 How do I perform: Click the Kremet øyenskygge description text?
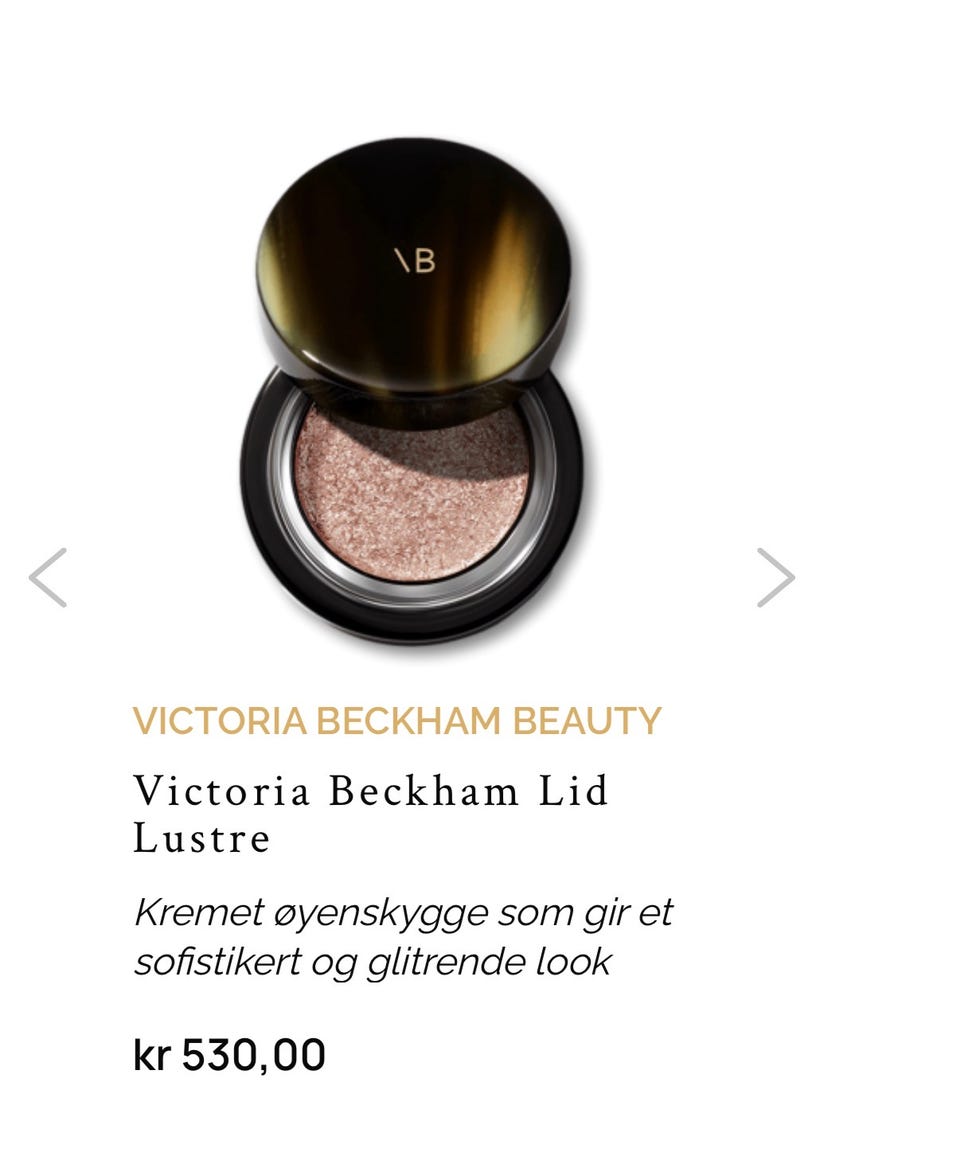pos(403,937)
